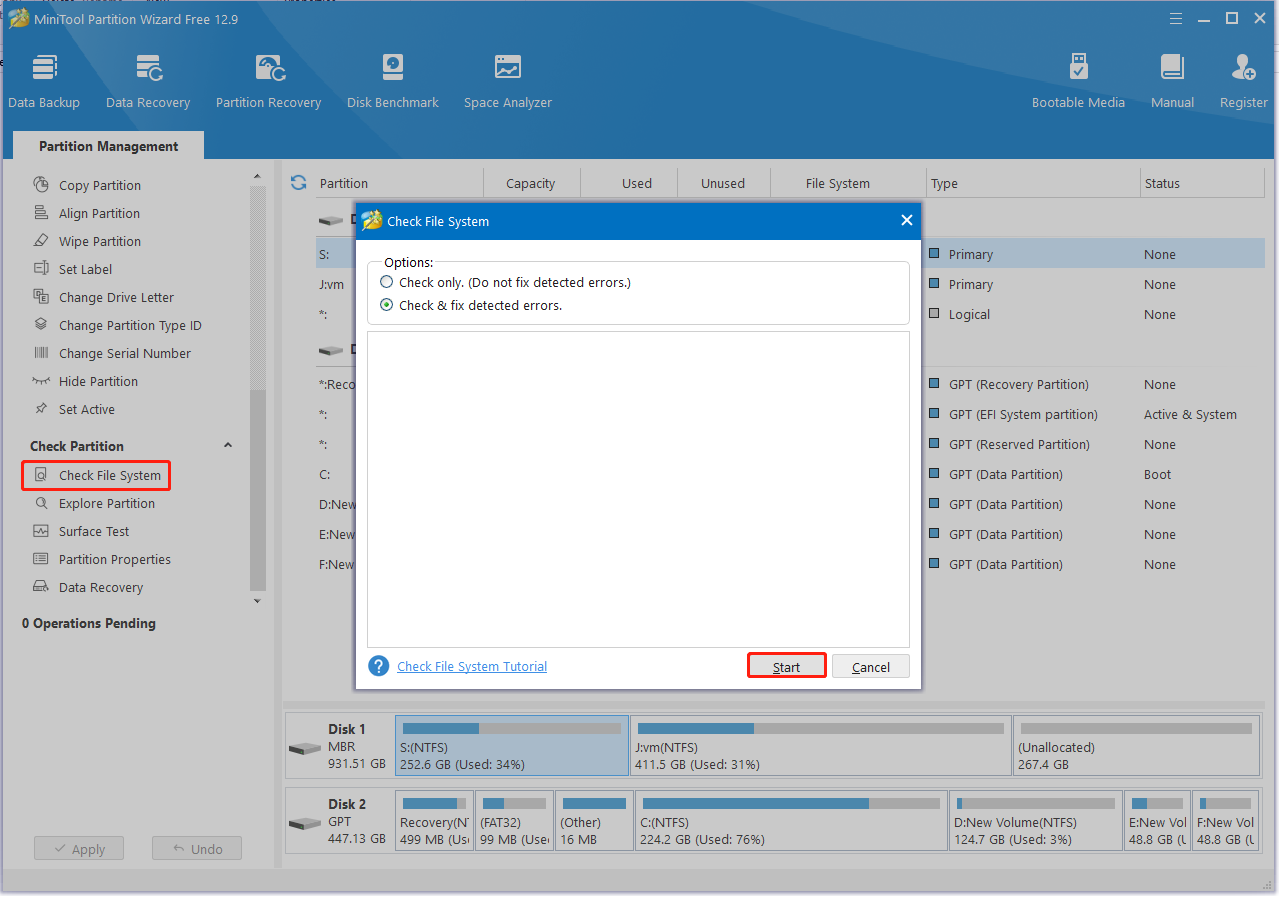Select the Recovery 499 MB block
The width and height of the screenshot is (1279, 899).
[434, 820]
